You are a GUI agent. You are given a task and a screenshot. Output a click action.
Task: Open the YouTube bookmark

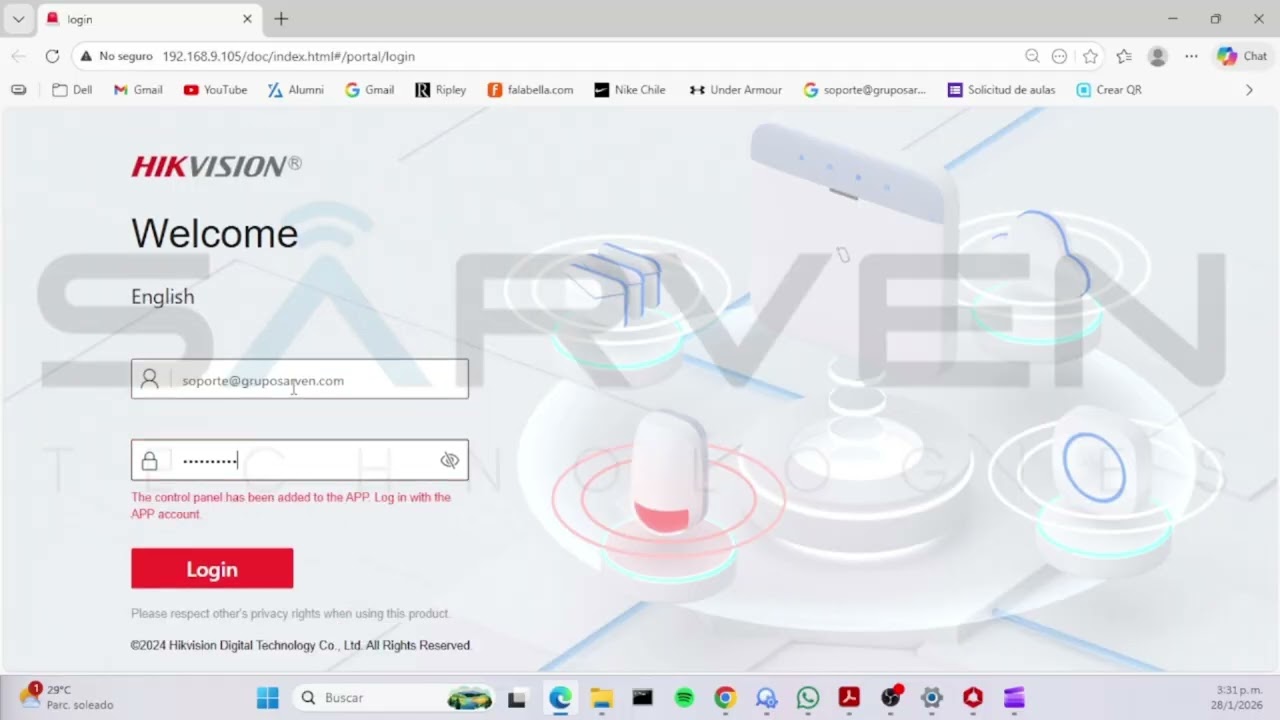pos(215,89)
